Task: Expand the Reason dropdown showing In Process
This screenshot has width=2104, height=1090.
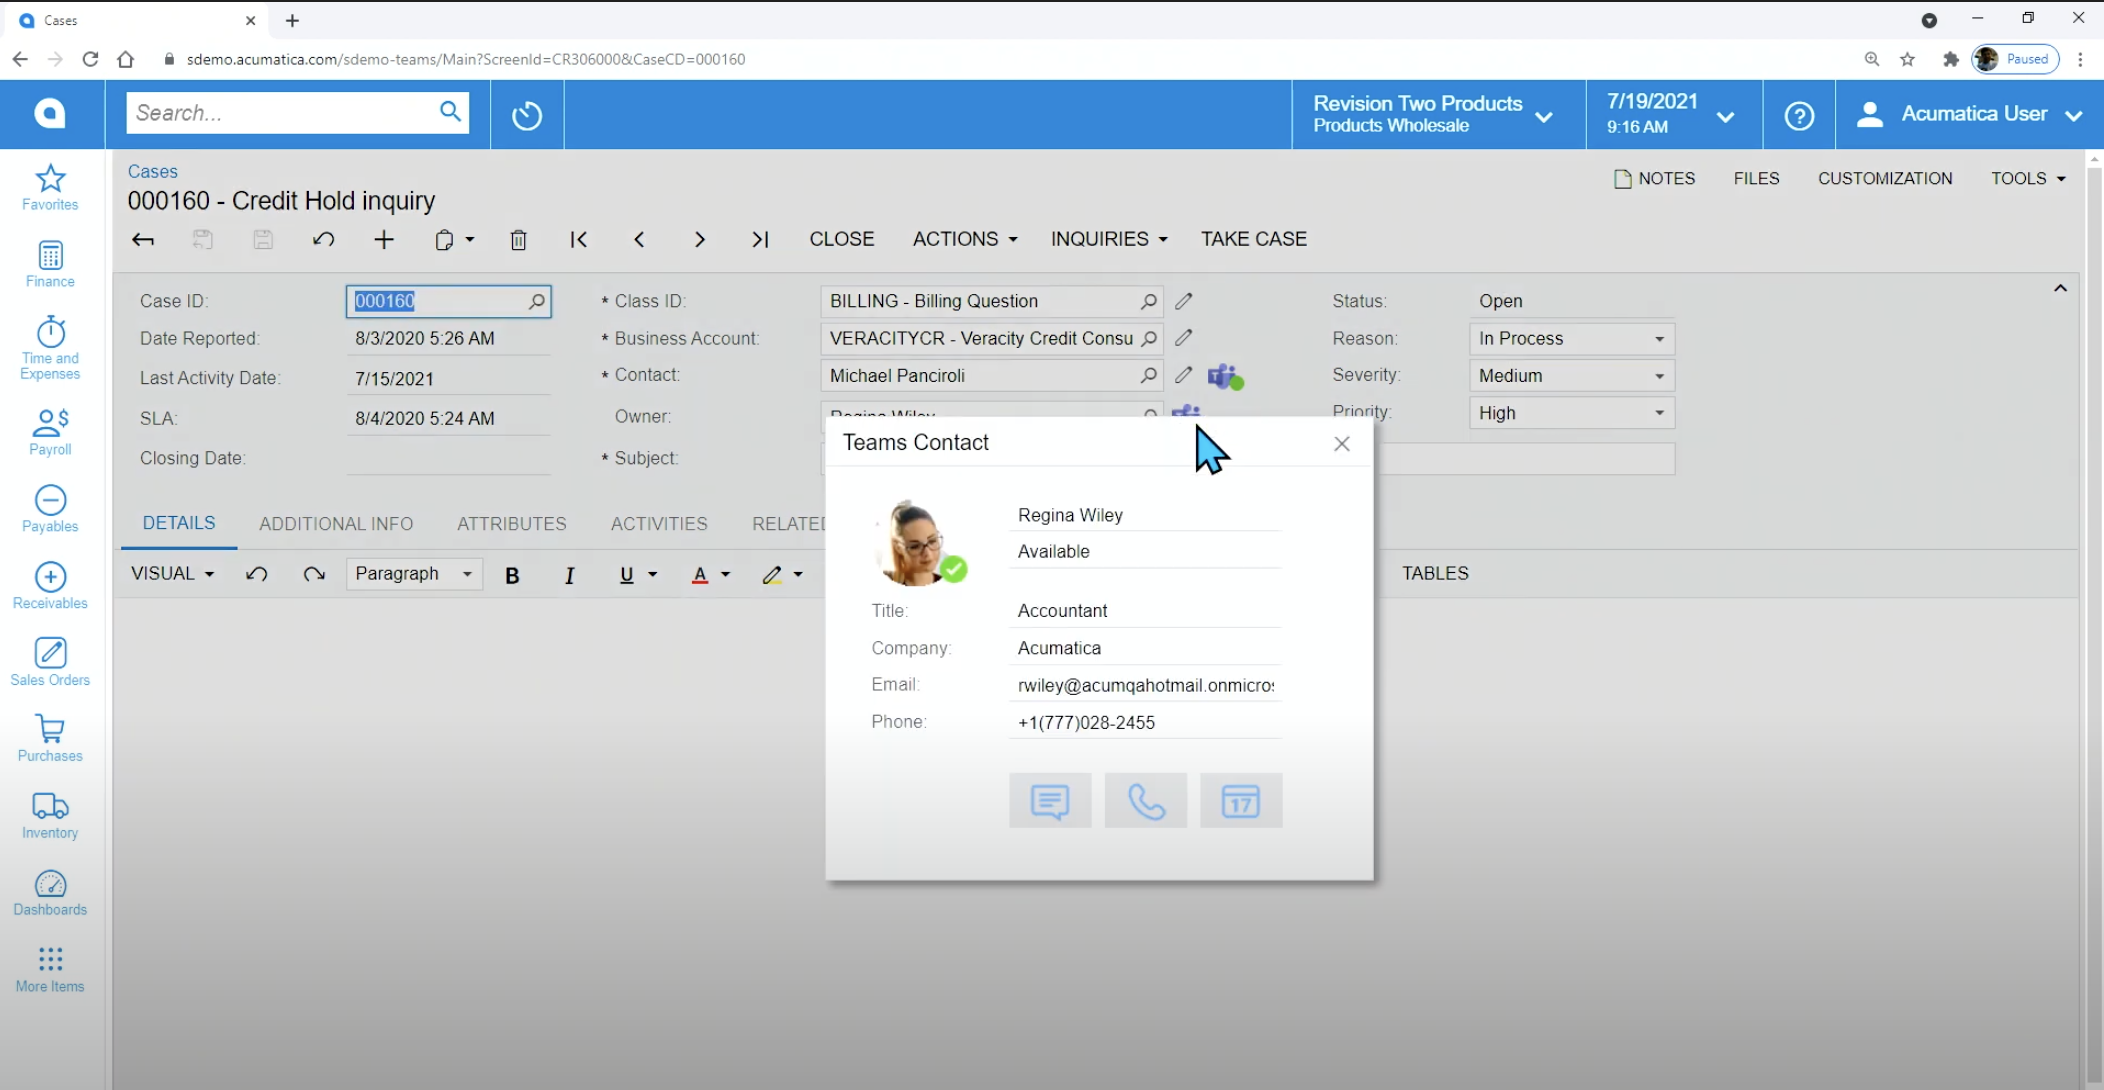Action: (x=1655, y=338)
